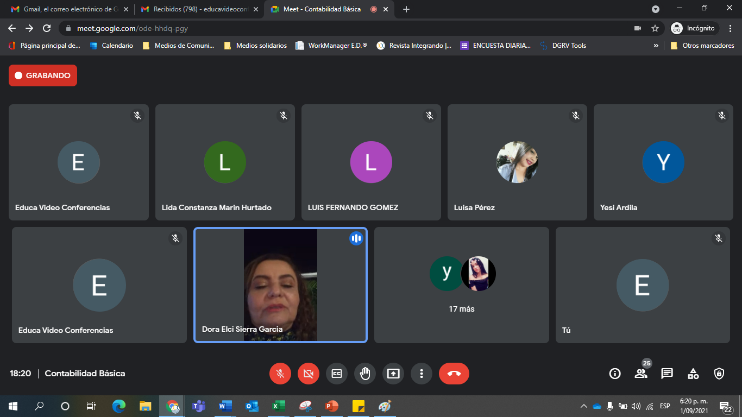Hang up with the red leave call button

[454, 373]
